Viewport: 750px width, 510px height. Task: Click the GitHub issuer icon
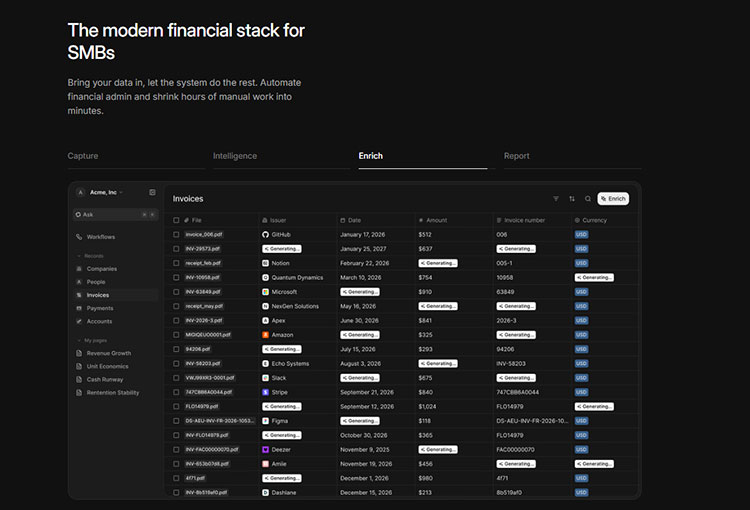coord(265,234)
